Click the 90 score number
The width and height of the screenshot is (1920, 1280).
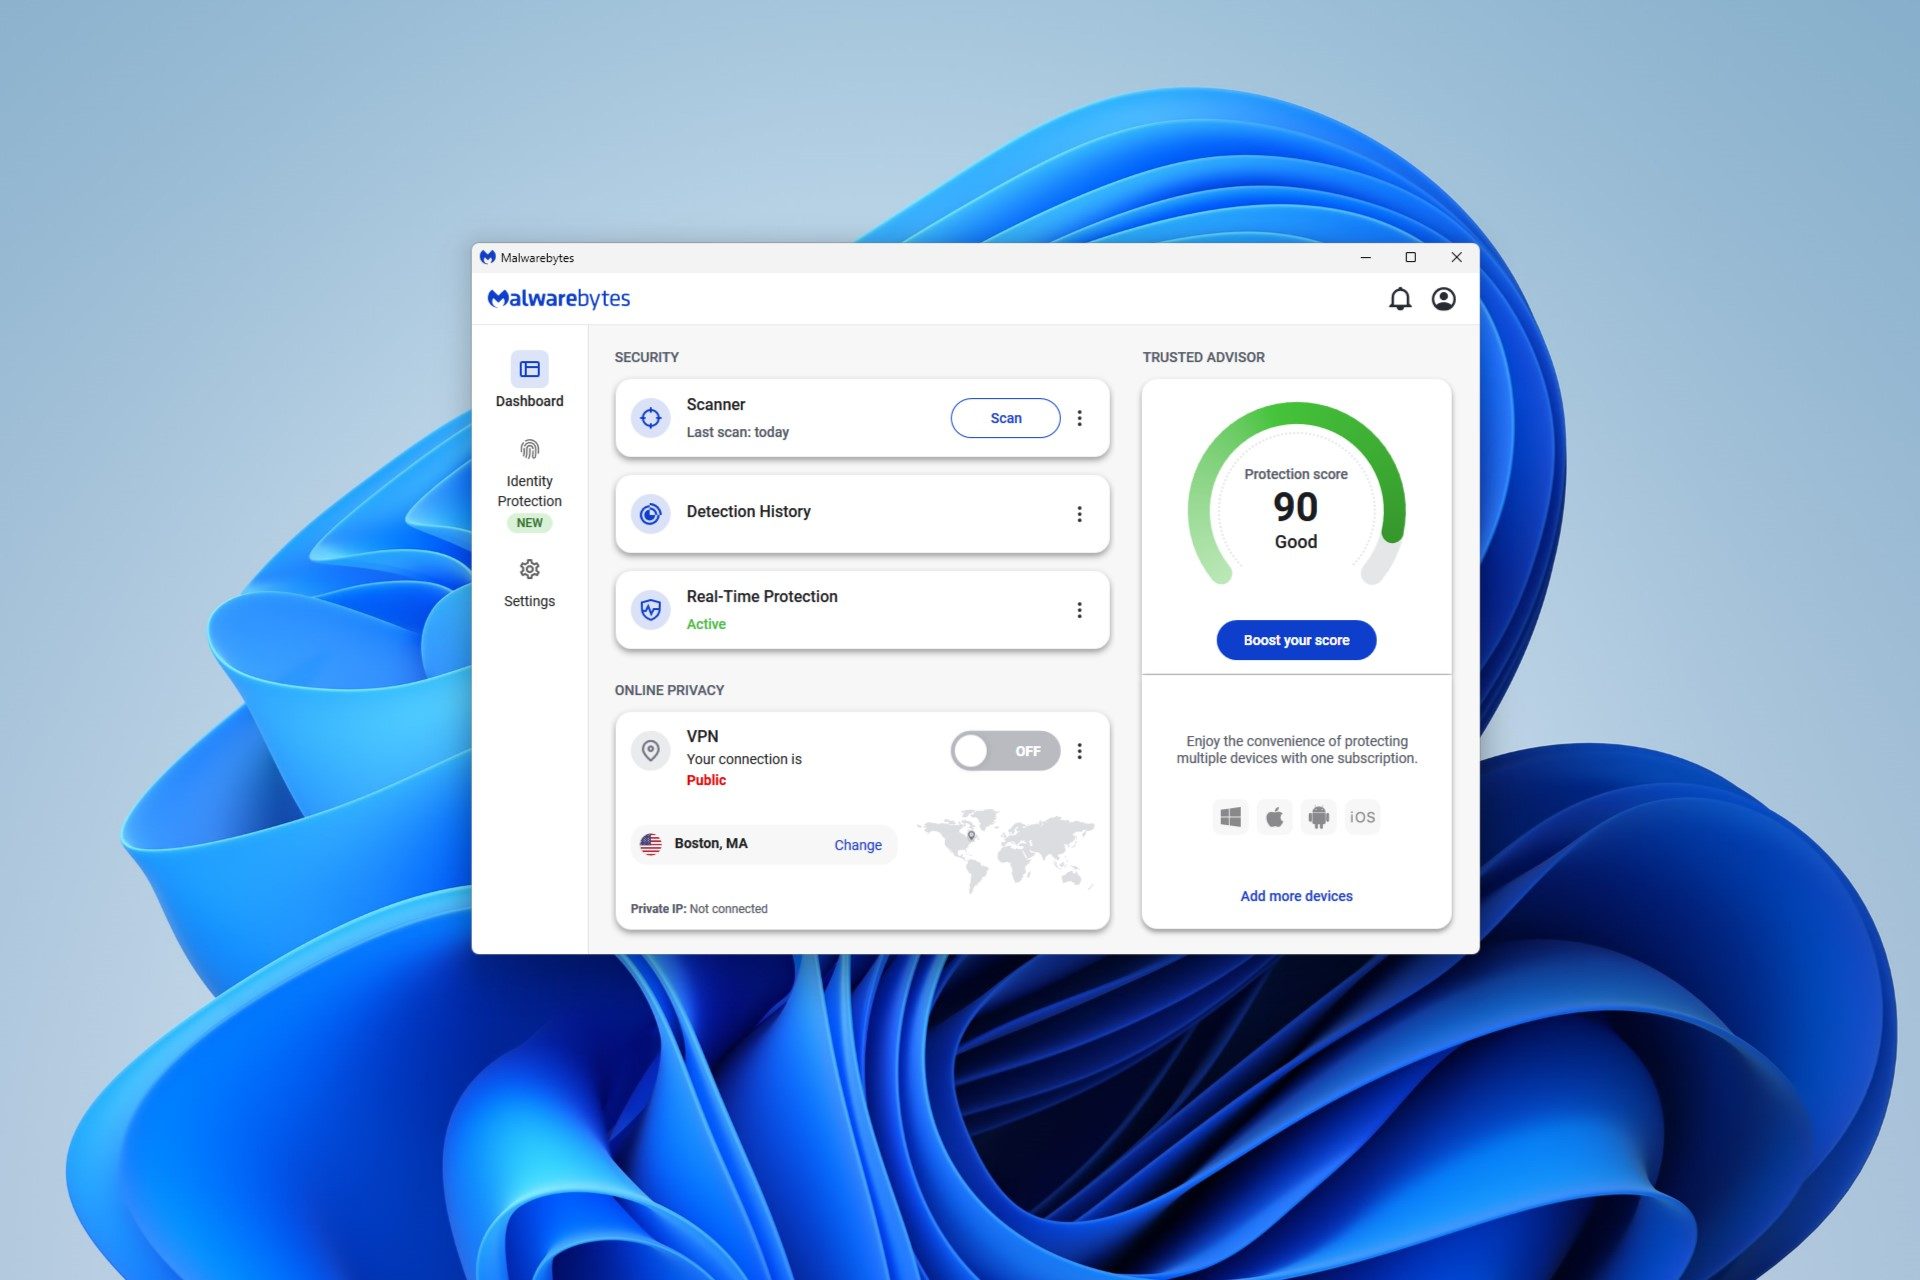click(1296, 507)
